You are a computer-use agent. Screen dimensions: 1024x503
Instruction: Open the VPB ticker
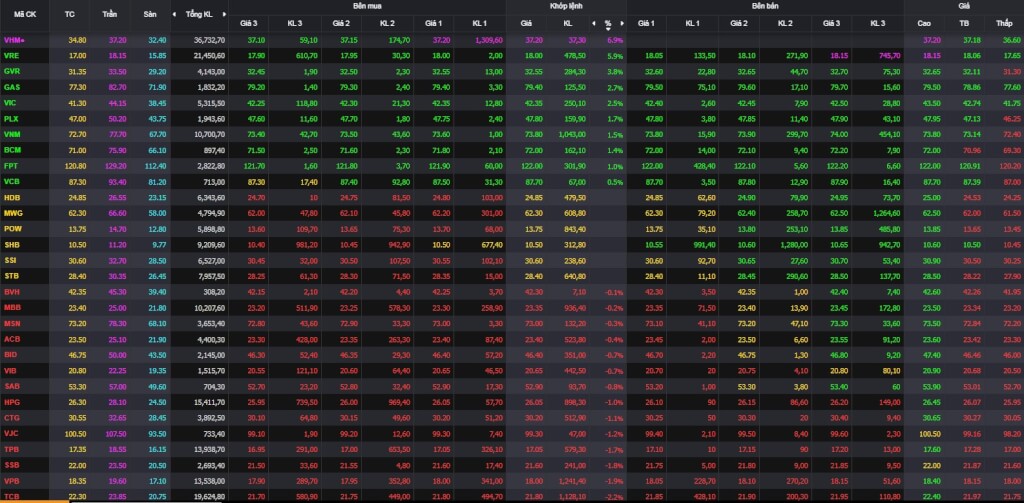[11, 481]
